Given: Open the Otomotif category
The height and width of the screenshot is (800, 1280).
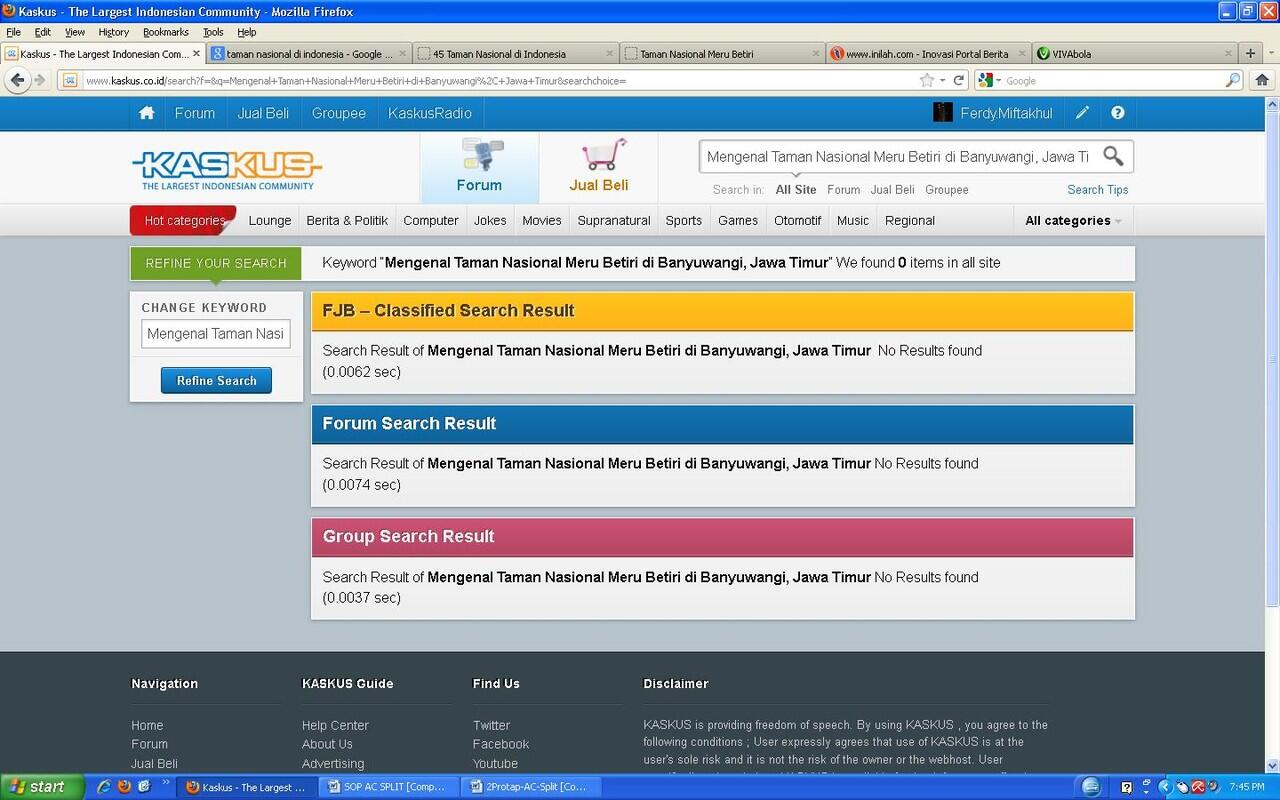Looking at the screenshot, I should pos(797,220).
